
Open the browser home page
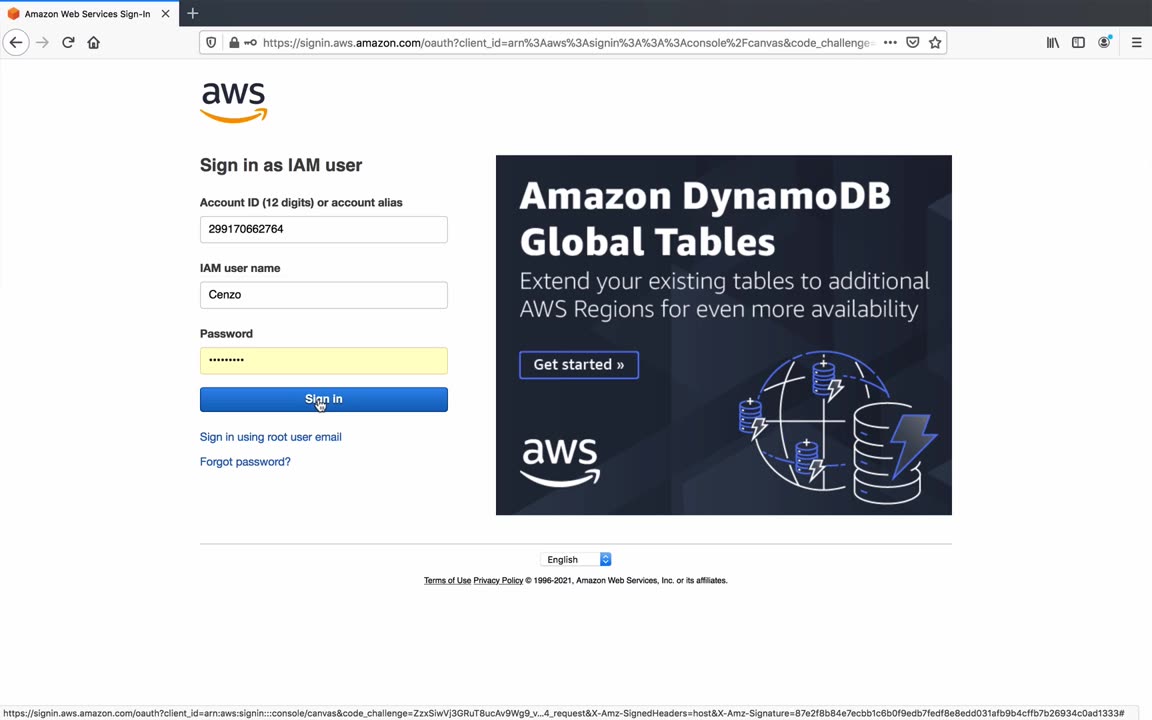click(93, 43)
